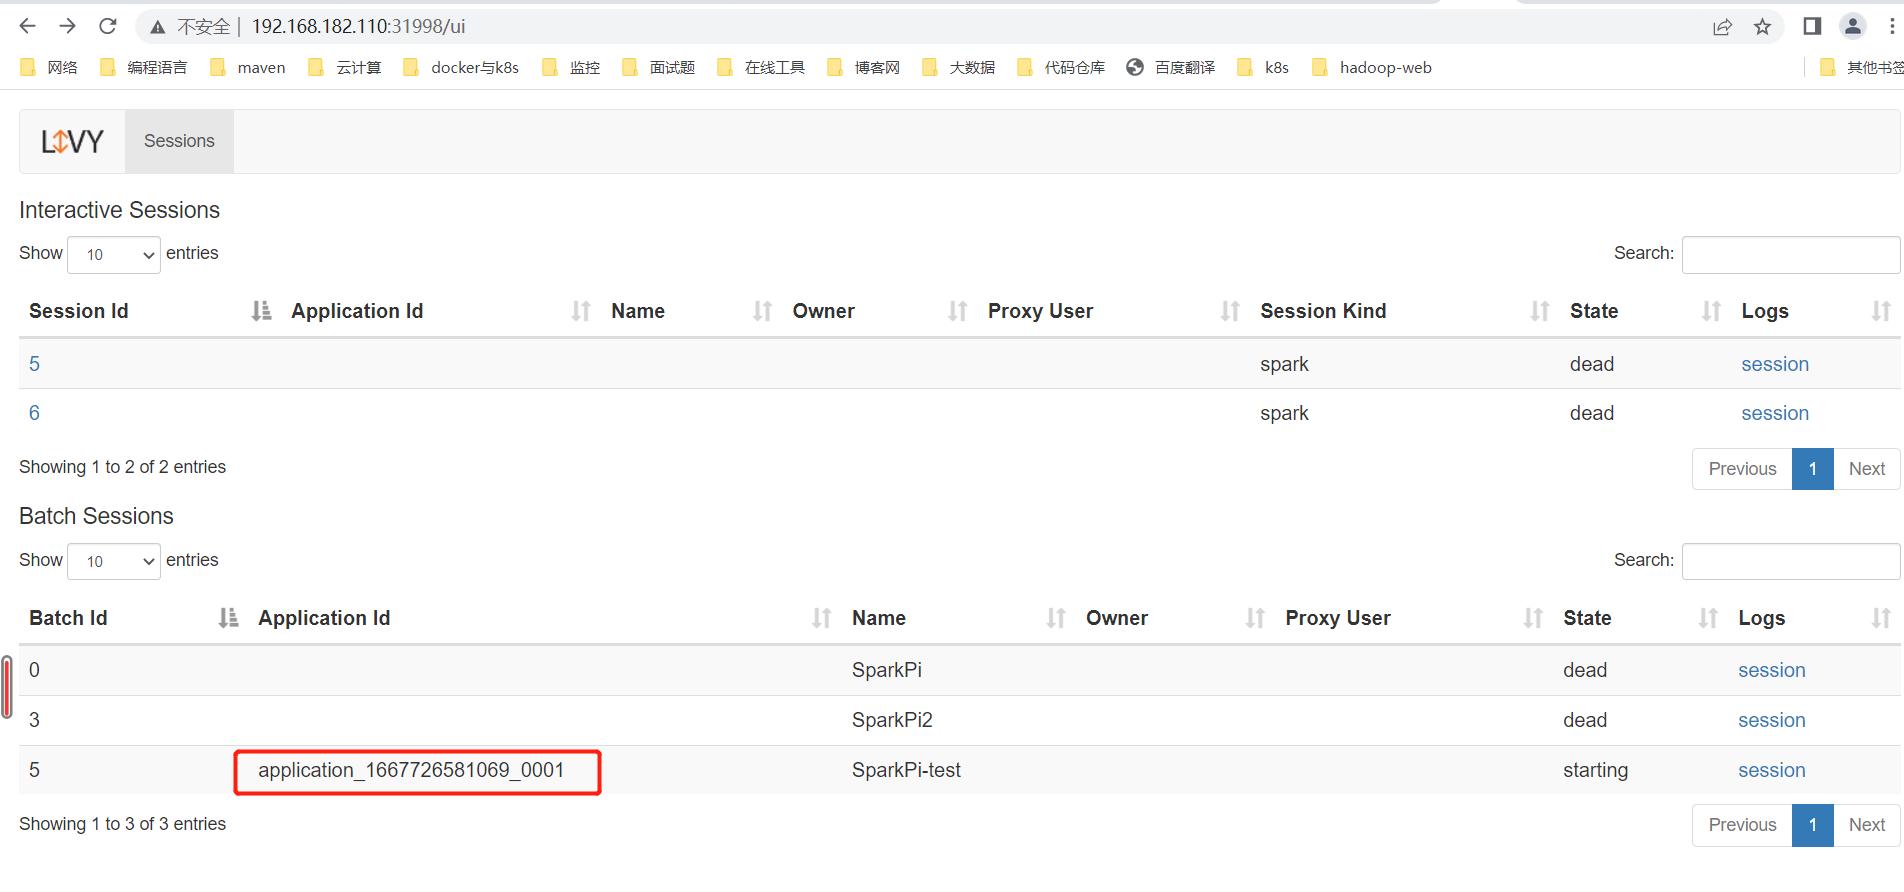The height and width of the screenshot is (892, 1904).
Task: Sort interactive sessions by Application Id
Action: [x=441, y=311]
